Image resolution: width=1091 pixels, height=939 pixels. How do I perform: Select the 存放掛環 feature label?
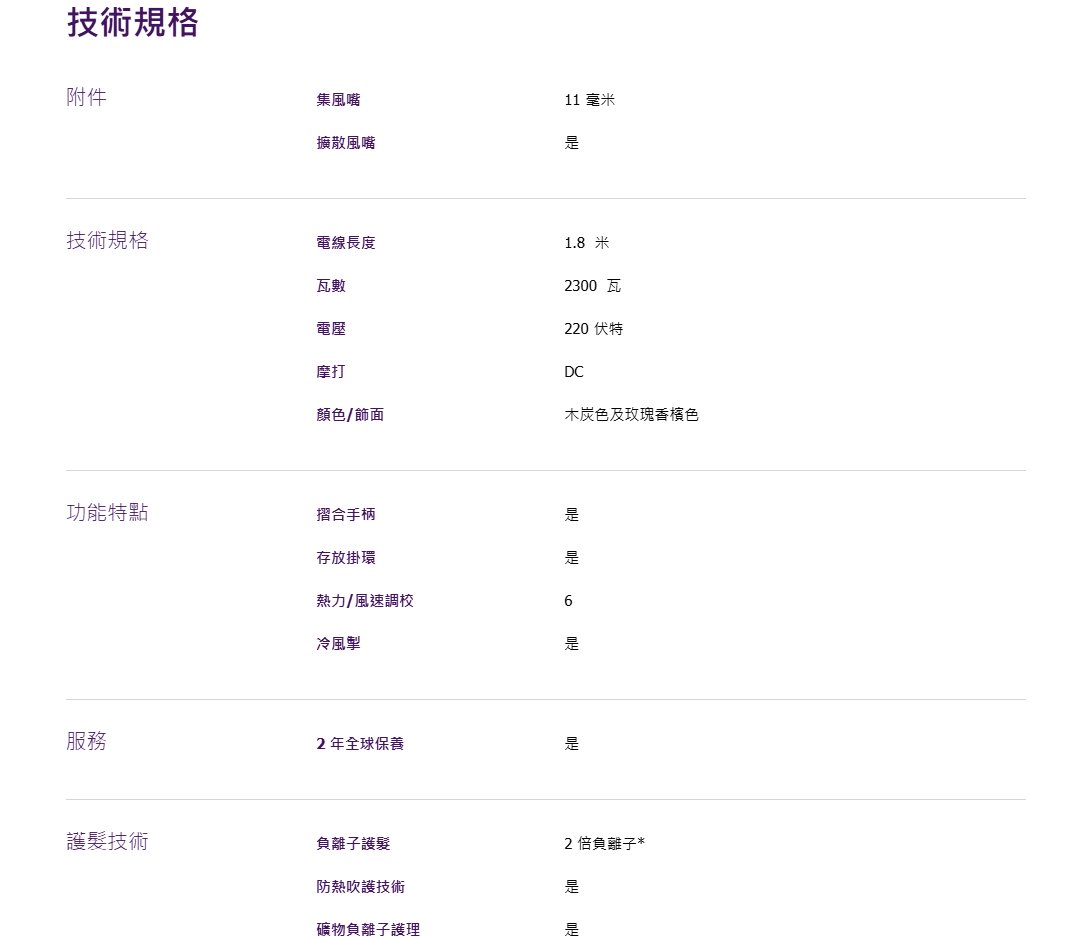pyautogui.click(x=346, y=558)
